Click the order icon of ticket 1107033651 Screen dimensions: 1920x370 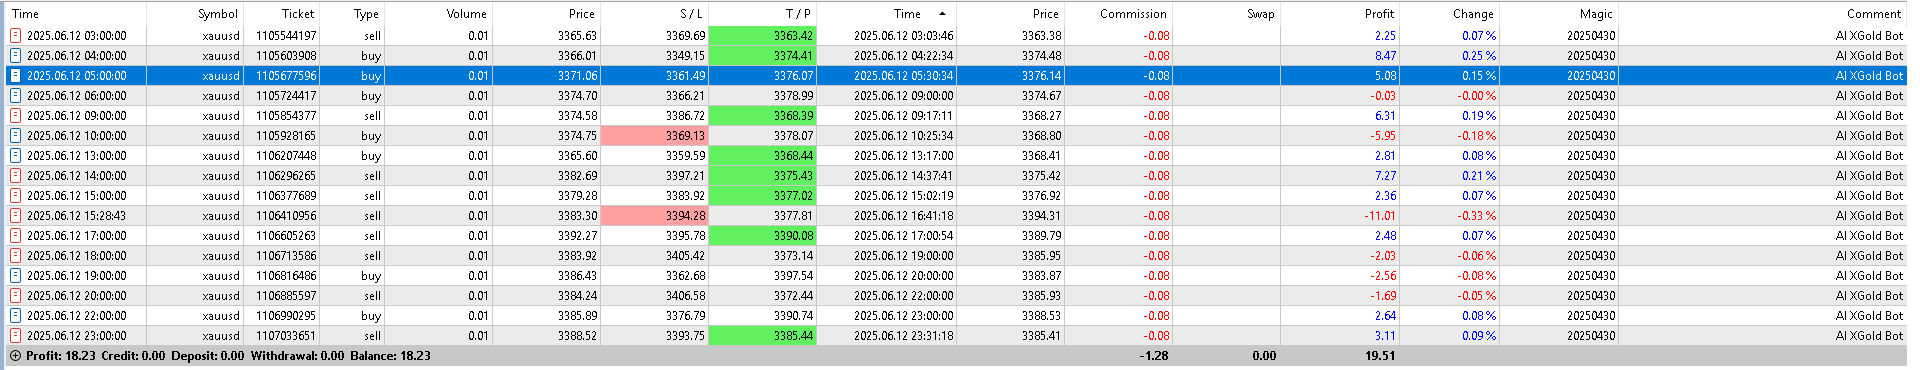15,336
